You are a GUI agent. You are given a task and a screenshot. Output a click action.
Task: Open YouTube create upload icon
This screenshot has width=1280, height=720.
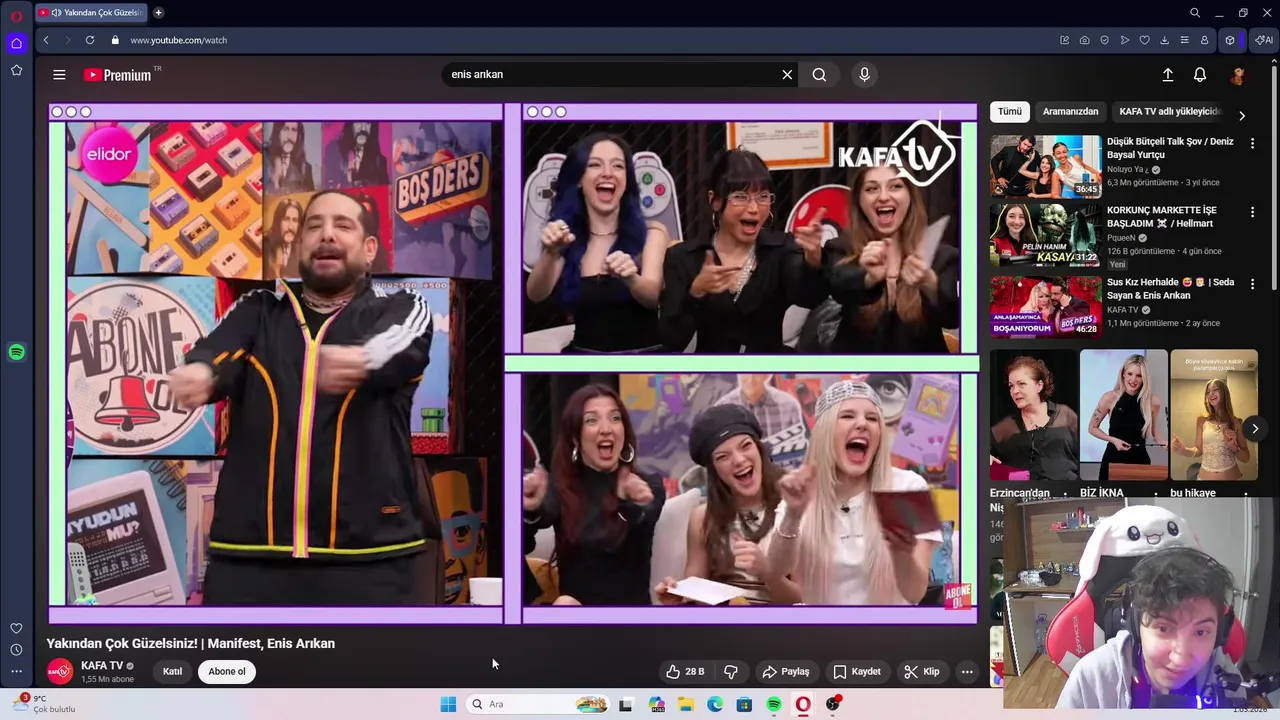pyautogui.click(x=1167, y=75)
